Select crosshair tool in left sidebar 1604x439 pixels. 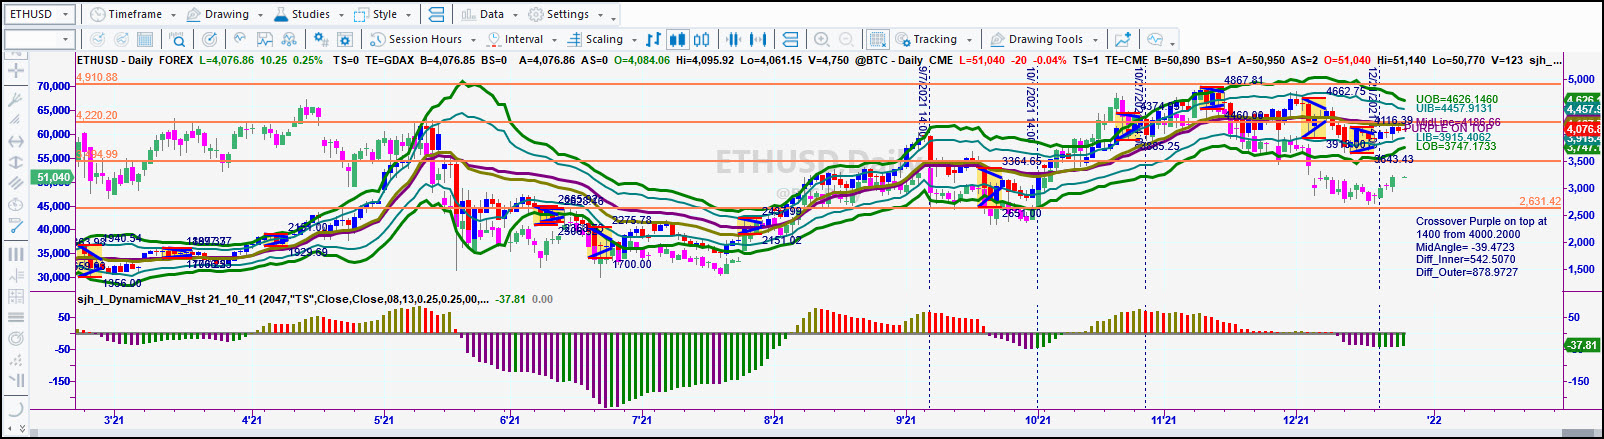(x=15, y=70)
